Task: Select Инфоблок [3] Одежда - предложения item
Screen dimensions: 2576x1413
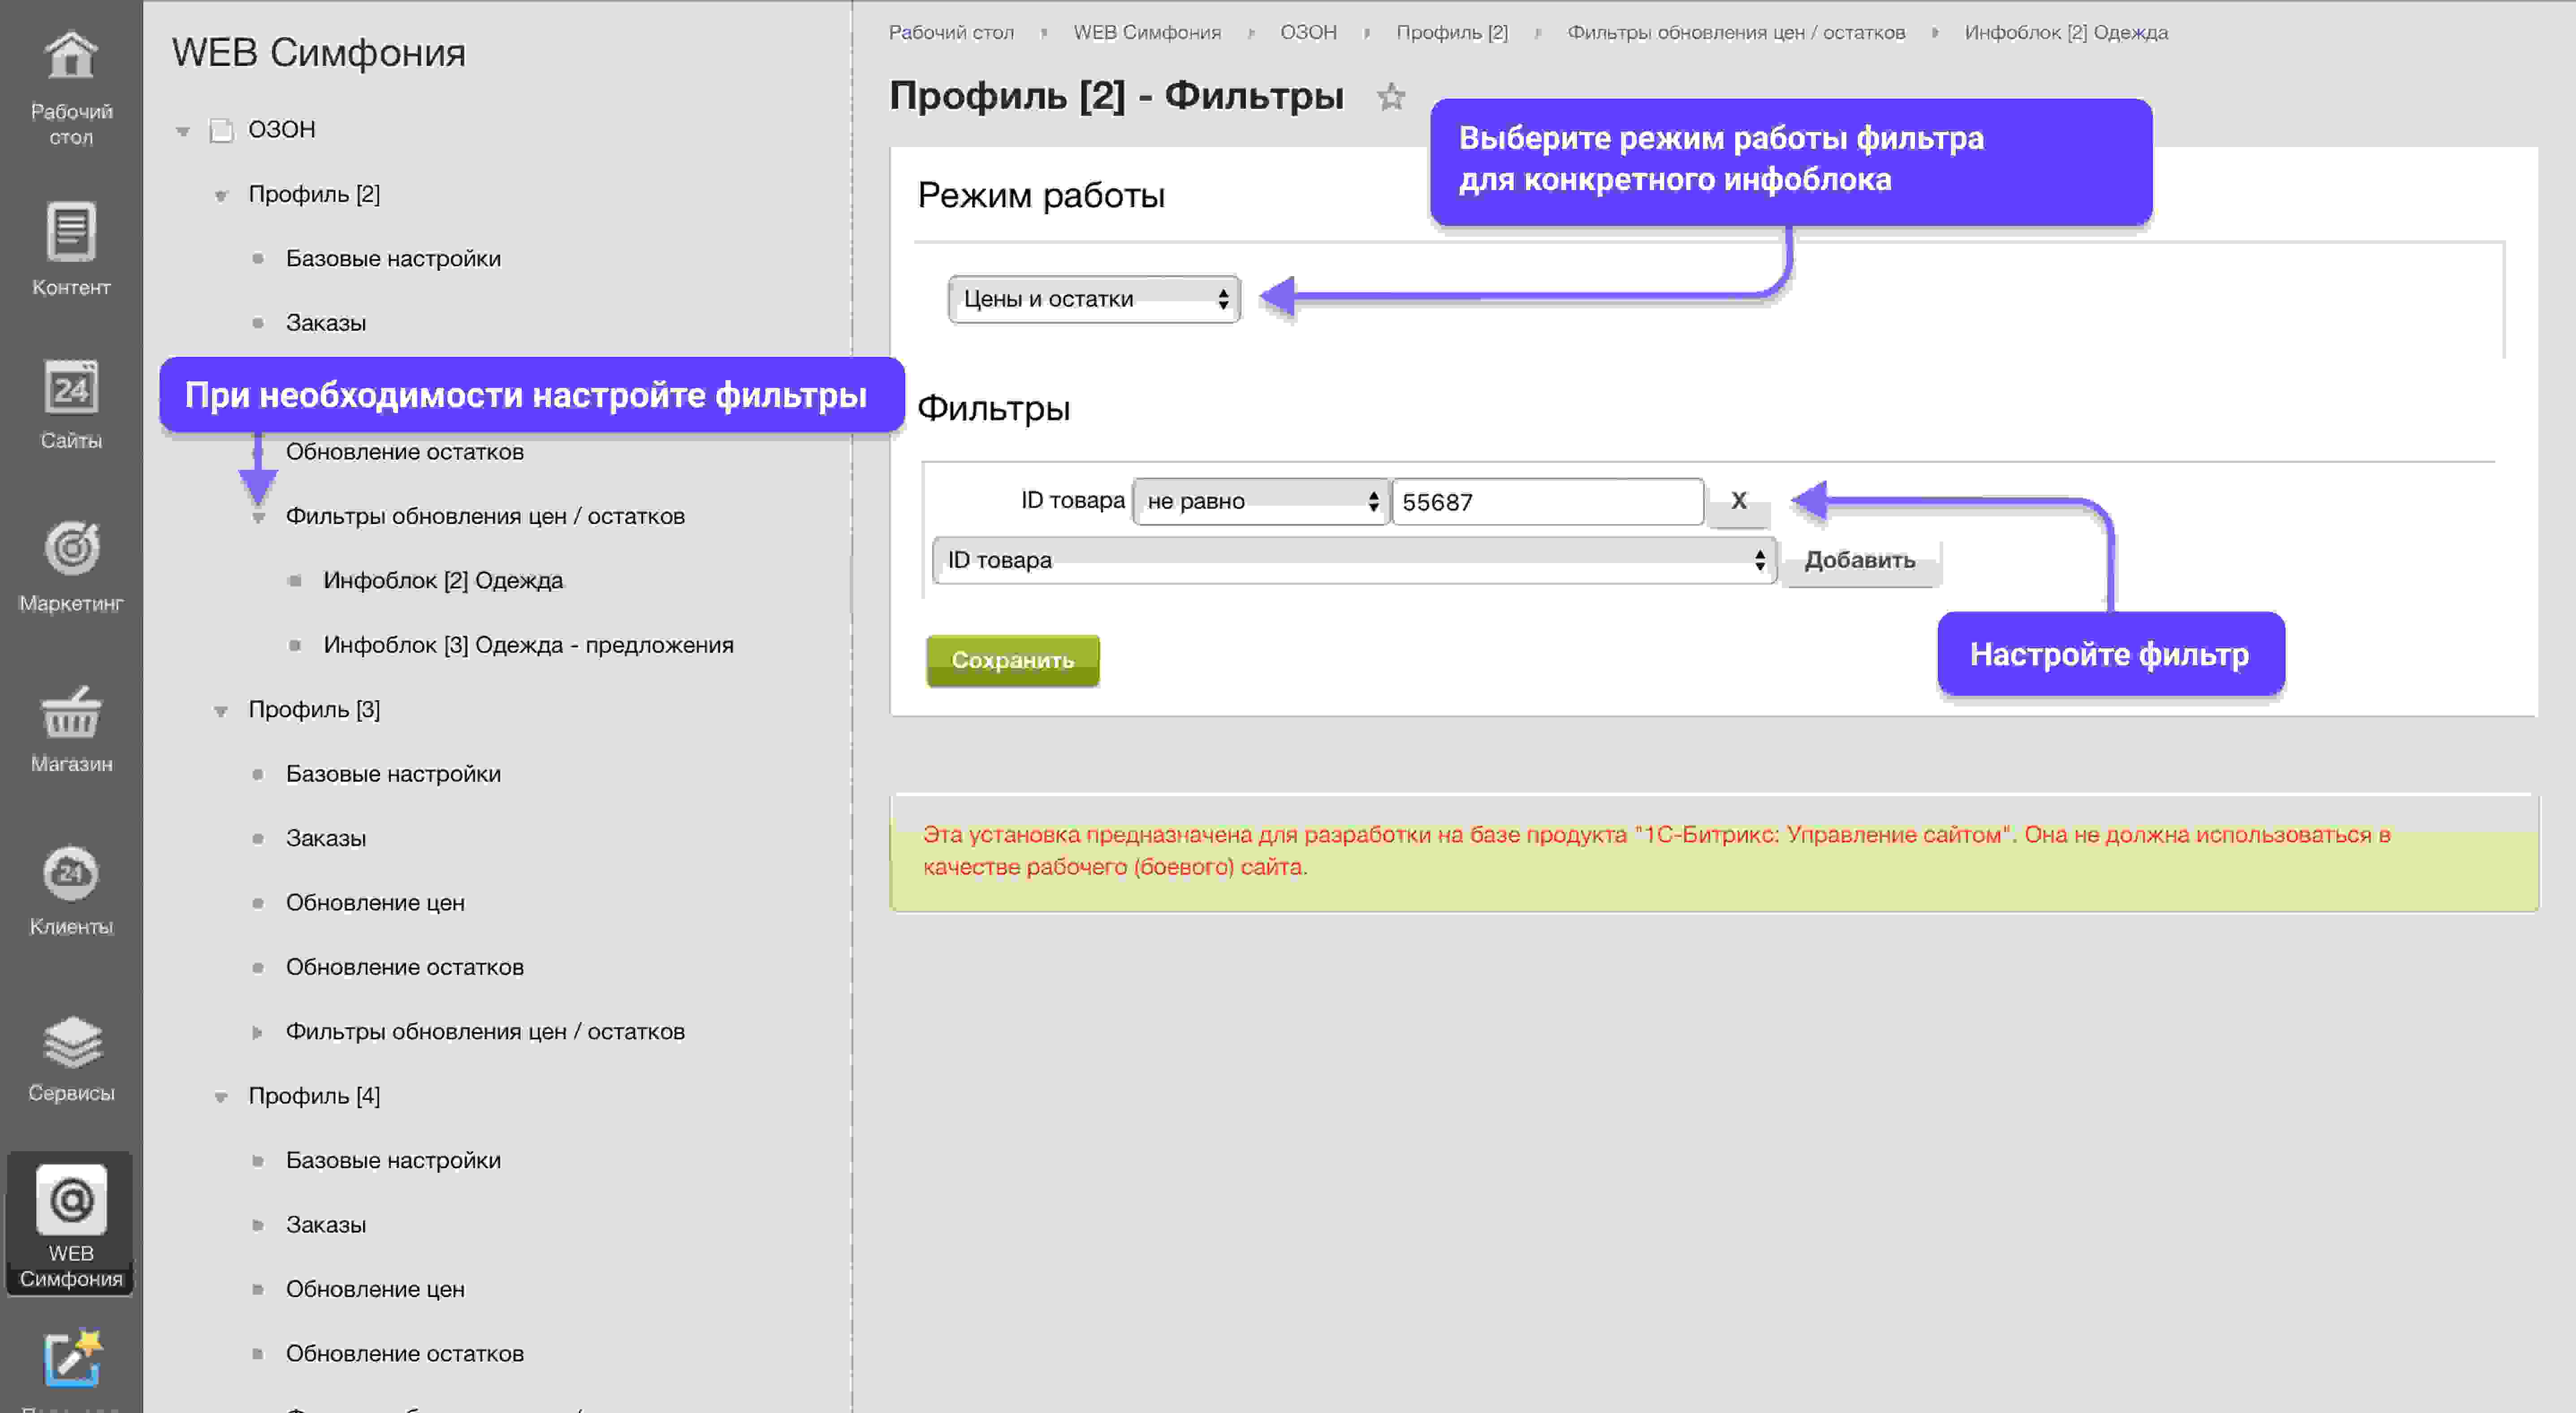Action: 528,645
